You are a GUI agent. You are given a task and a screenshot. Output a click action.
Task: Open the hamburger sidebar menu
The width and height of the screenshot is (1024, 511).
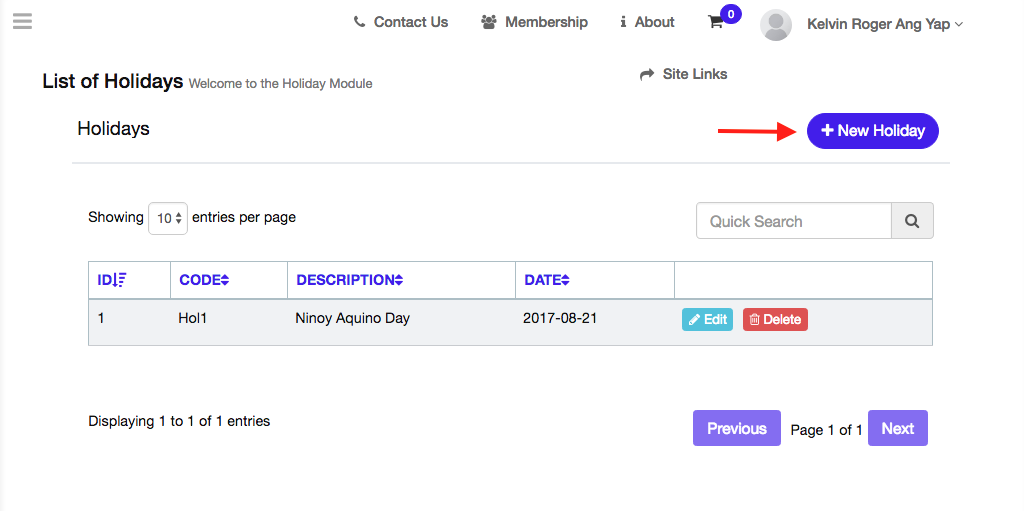point(22,21)
